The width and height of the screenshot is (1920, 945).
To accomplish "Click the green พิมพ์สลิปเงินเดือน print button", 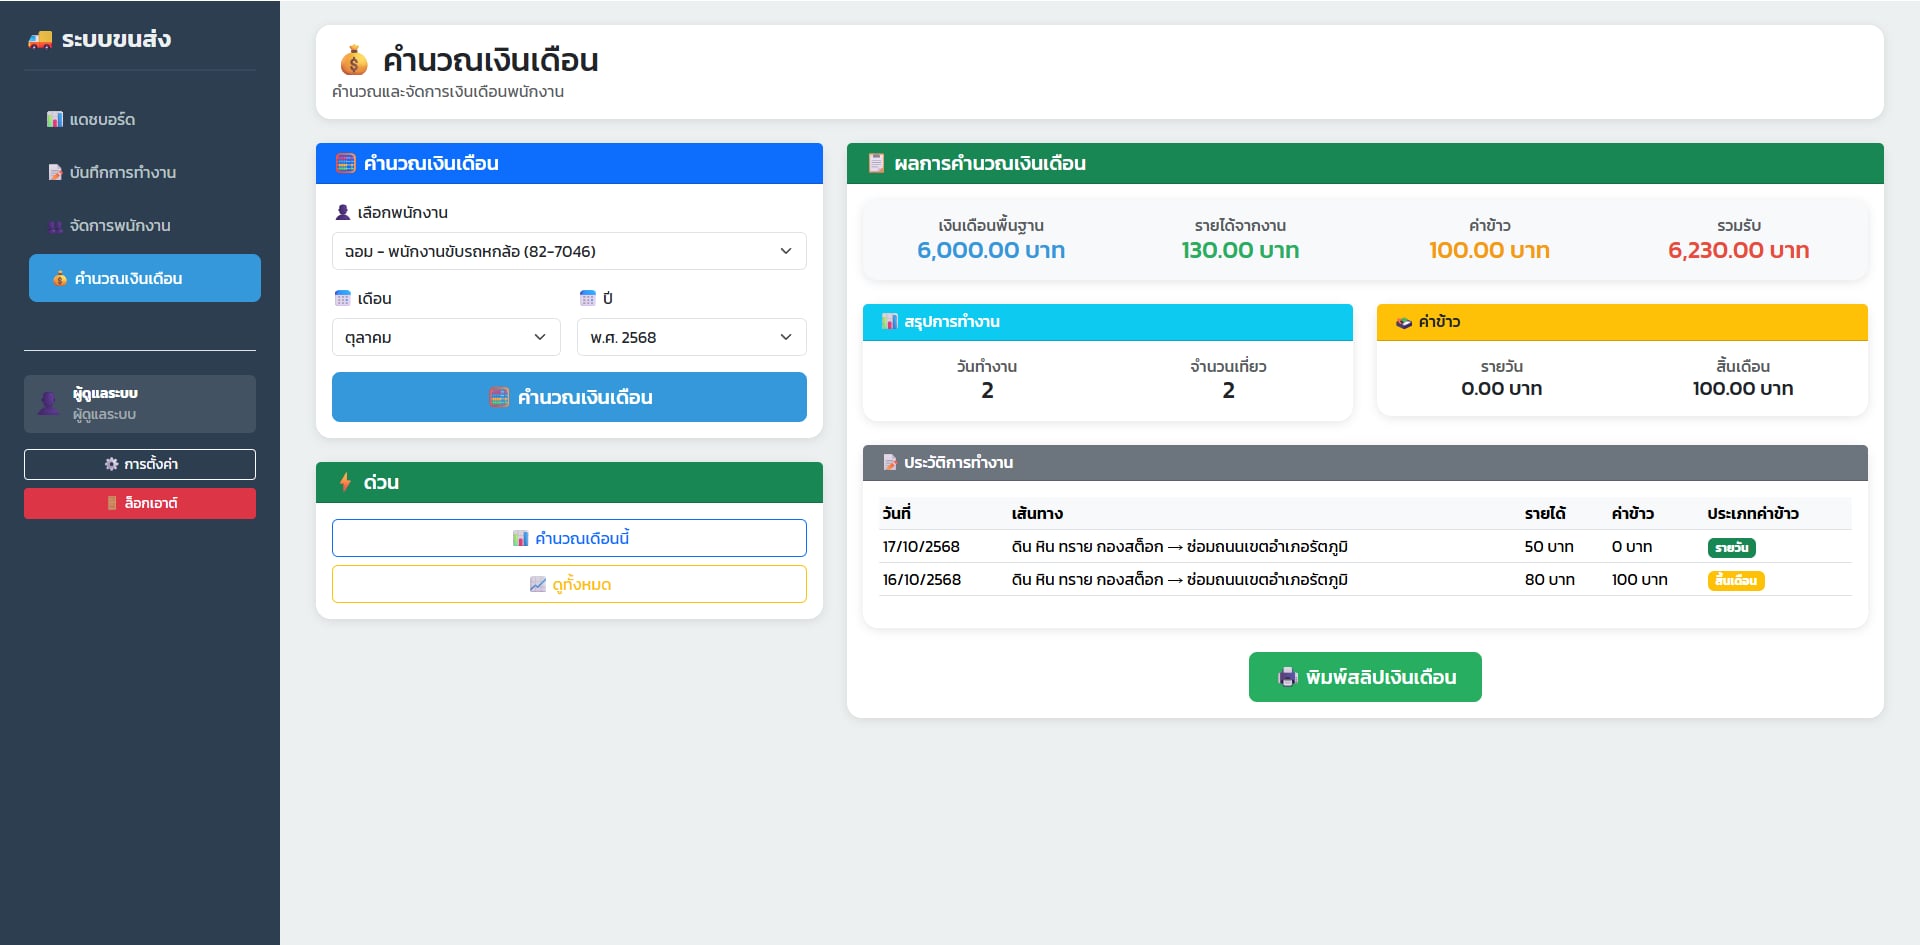I will click(1364, 677).
